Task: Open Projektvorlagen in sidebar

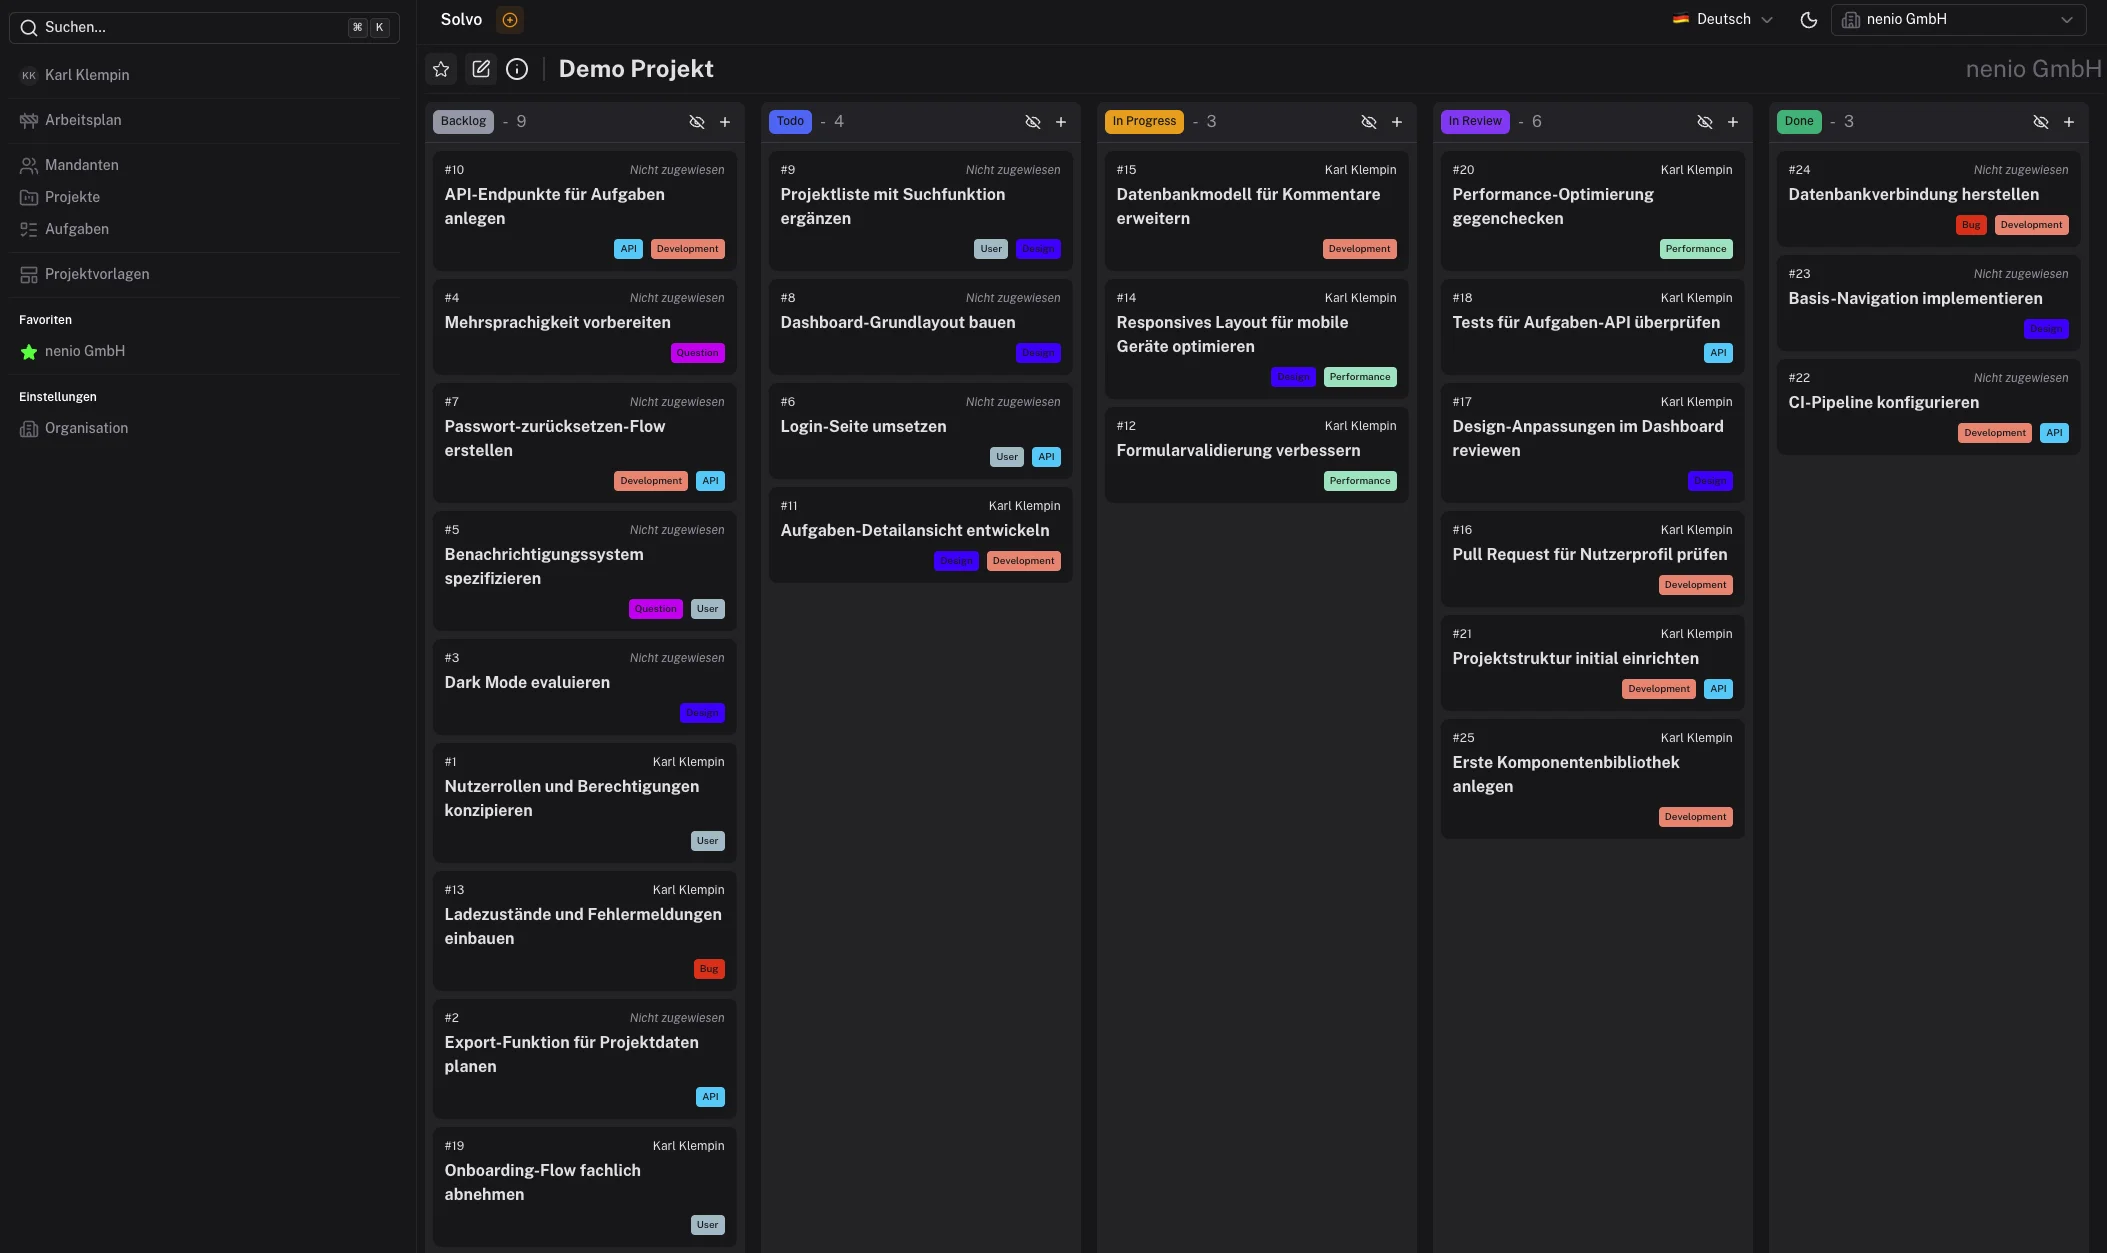Action: point(204,274)
